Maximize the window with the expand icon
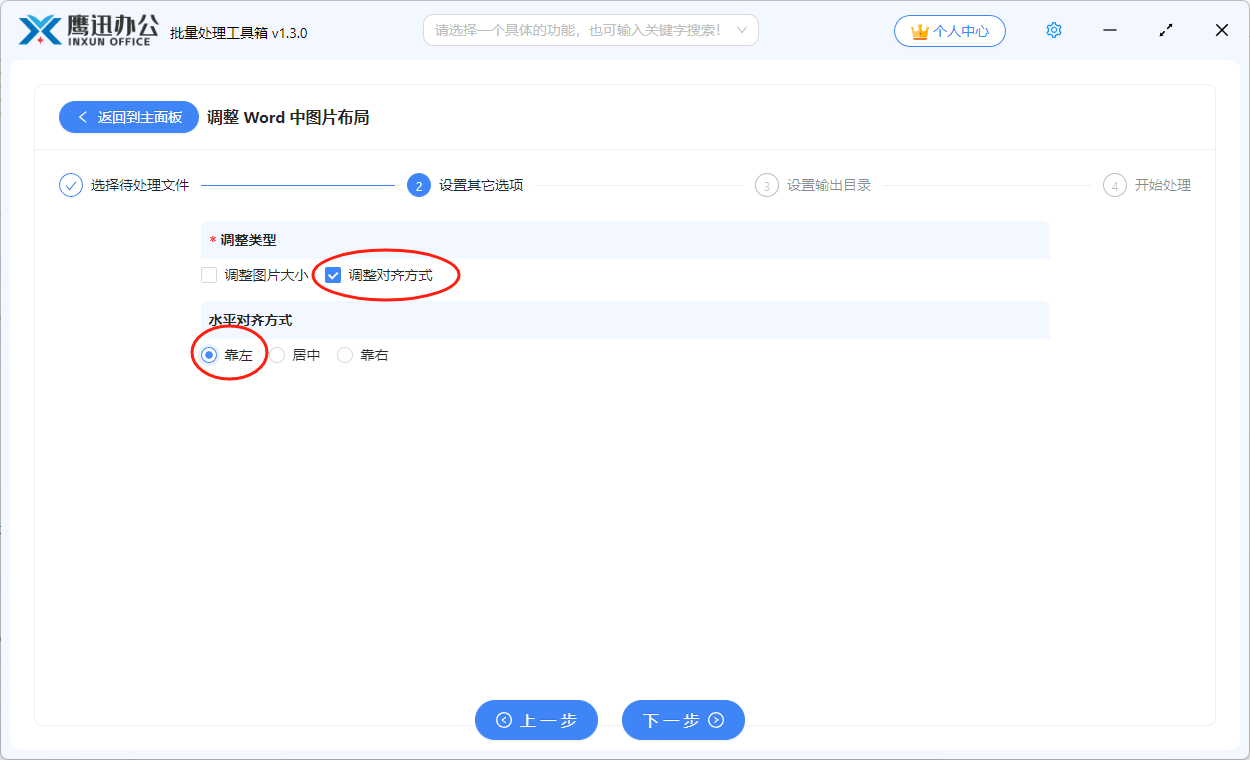Screen dimensions: 1250x760 1166,30
